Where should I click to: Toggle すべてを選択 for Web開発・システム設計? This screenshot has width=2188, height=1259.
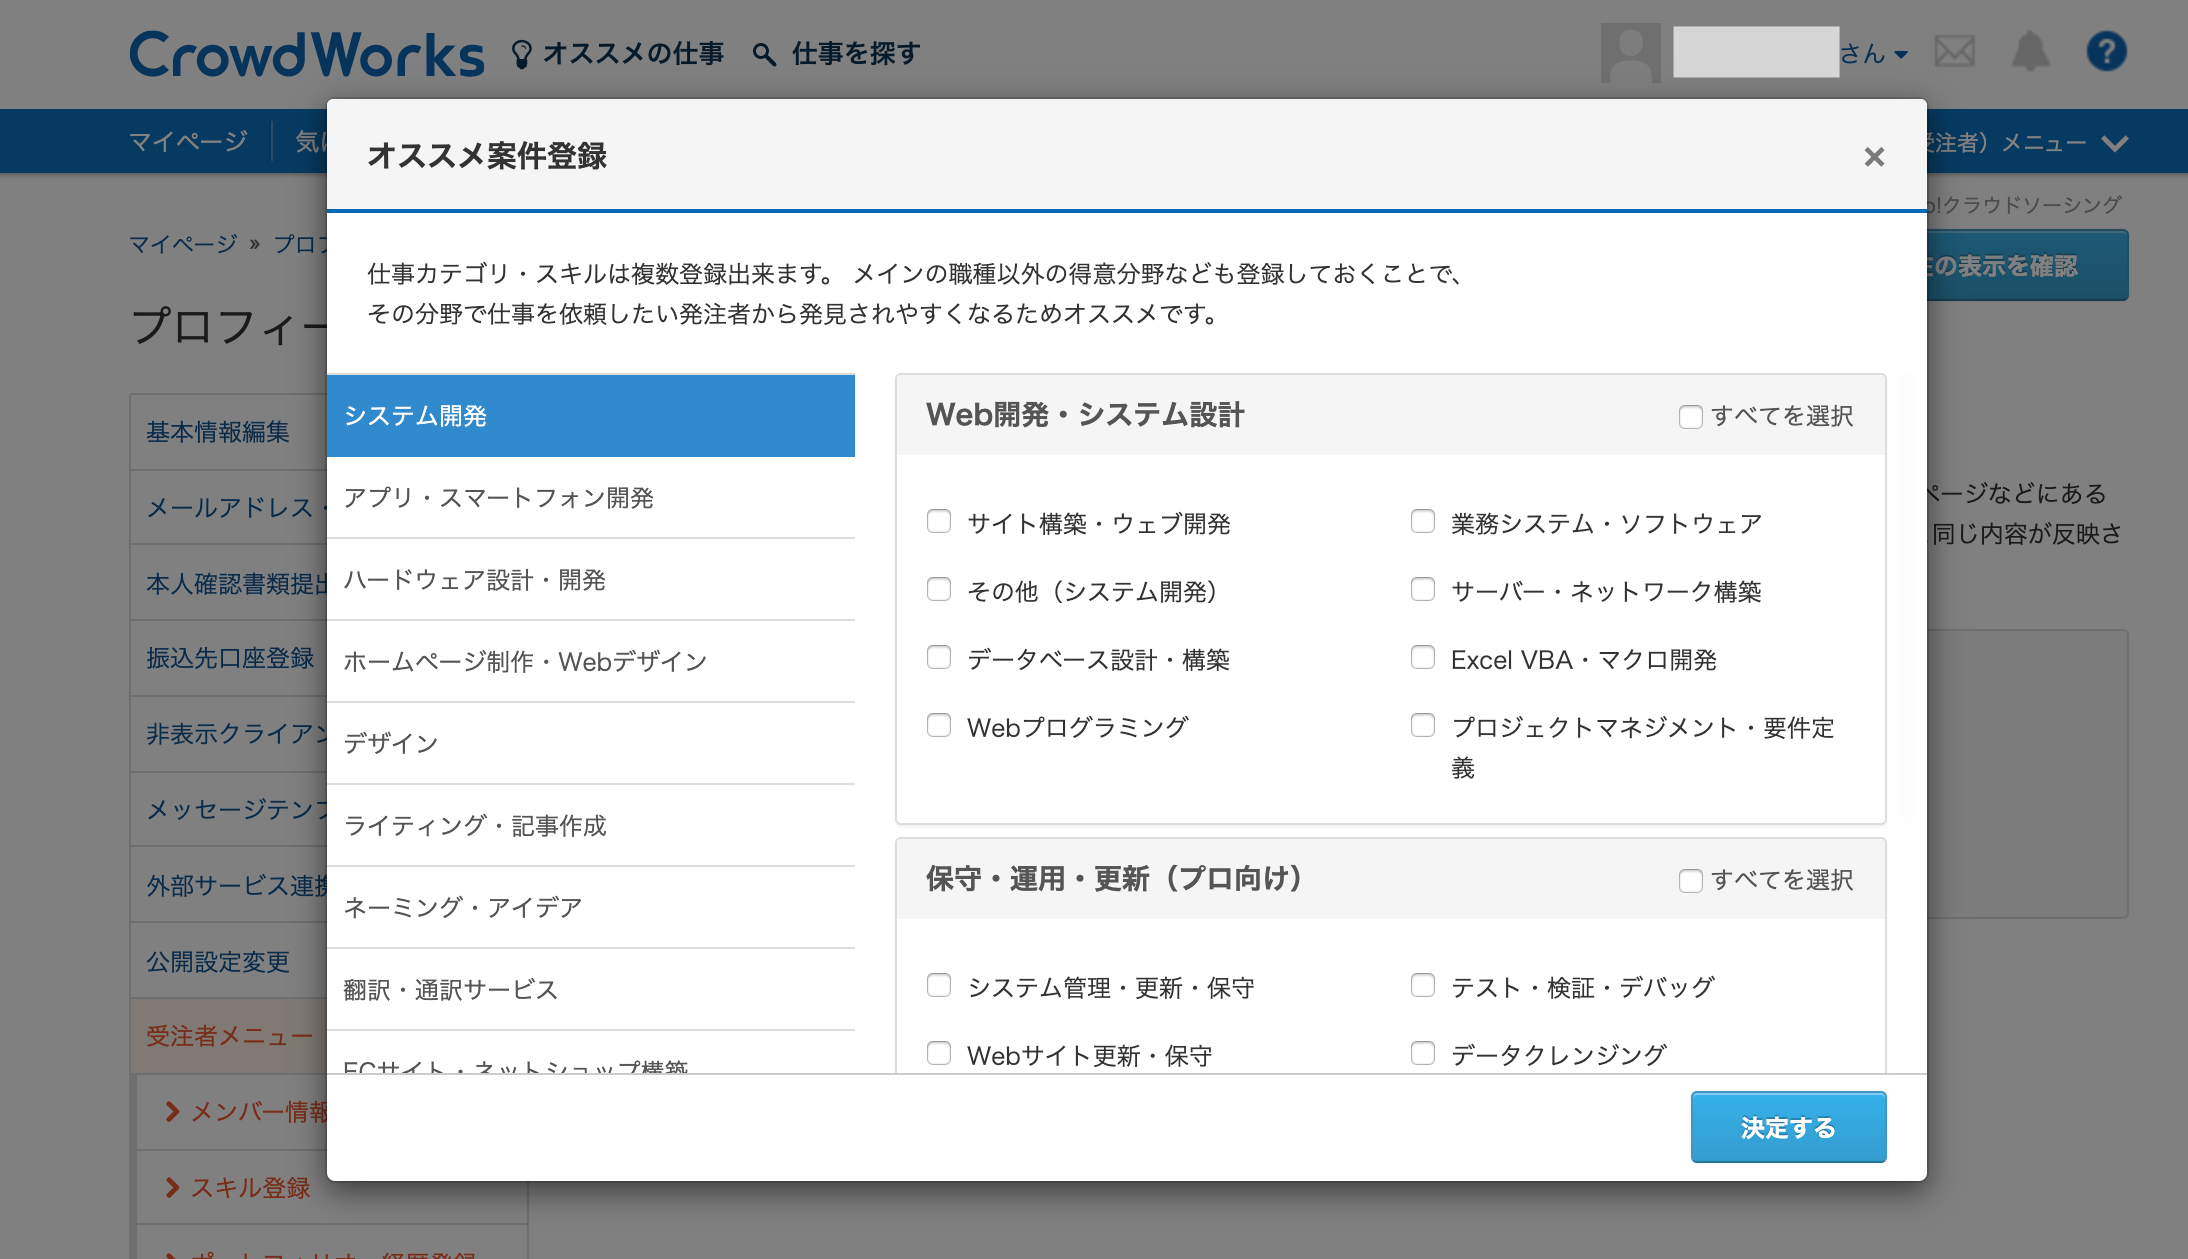click(x=1690, y=417)
